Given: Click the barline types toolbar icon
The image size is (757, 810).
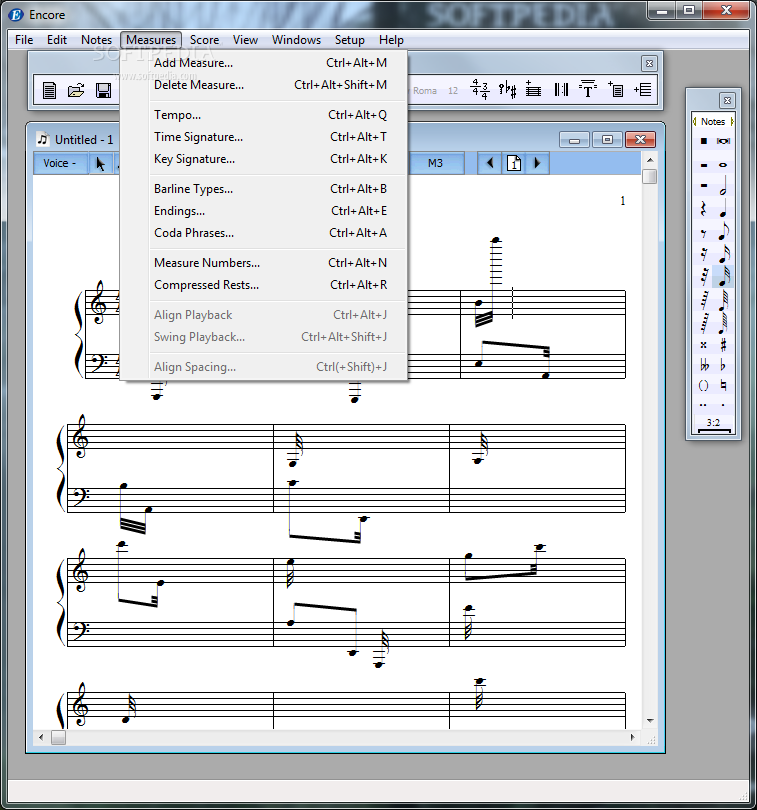Looking at the screenshot, I should [561, 90].
